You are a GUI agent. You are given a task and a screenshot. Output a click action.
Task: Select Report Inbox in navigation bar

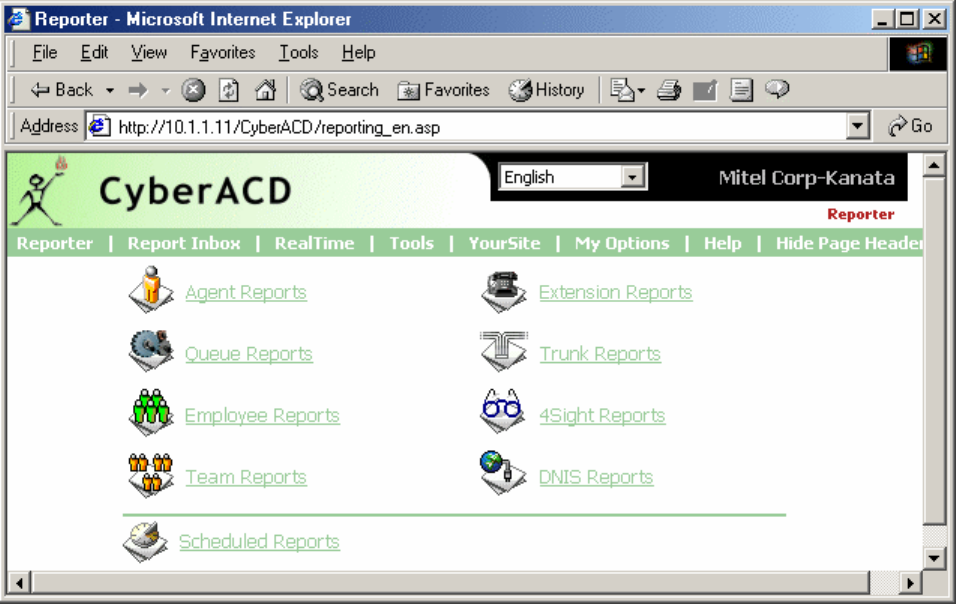pos(184,243)
